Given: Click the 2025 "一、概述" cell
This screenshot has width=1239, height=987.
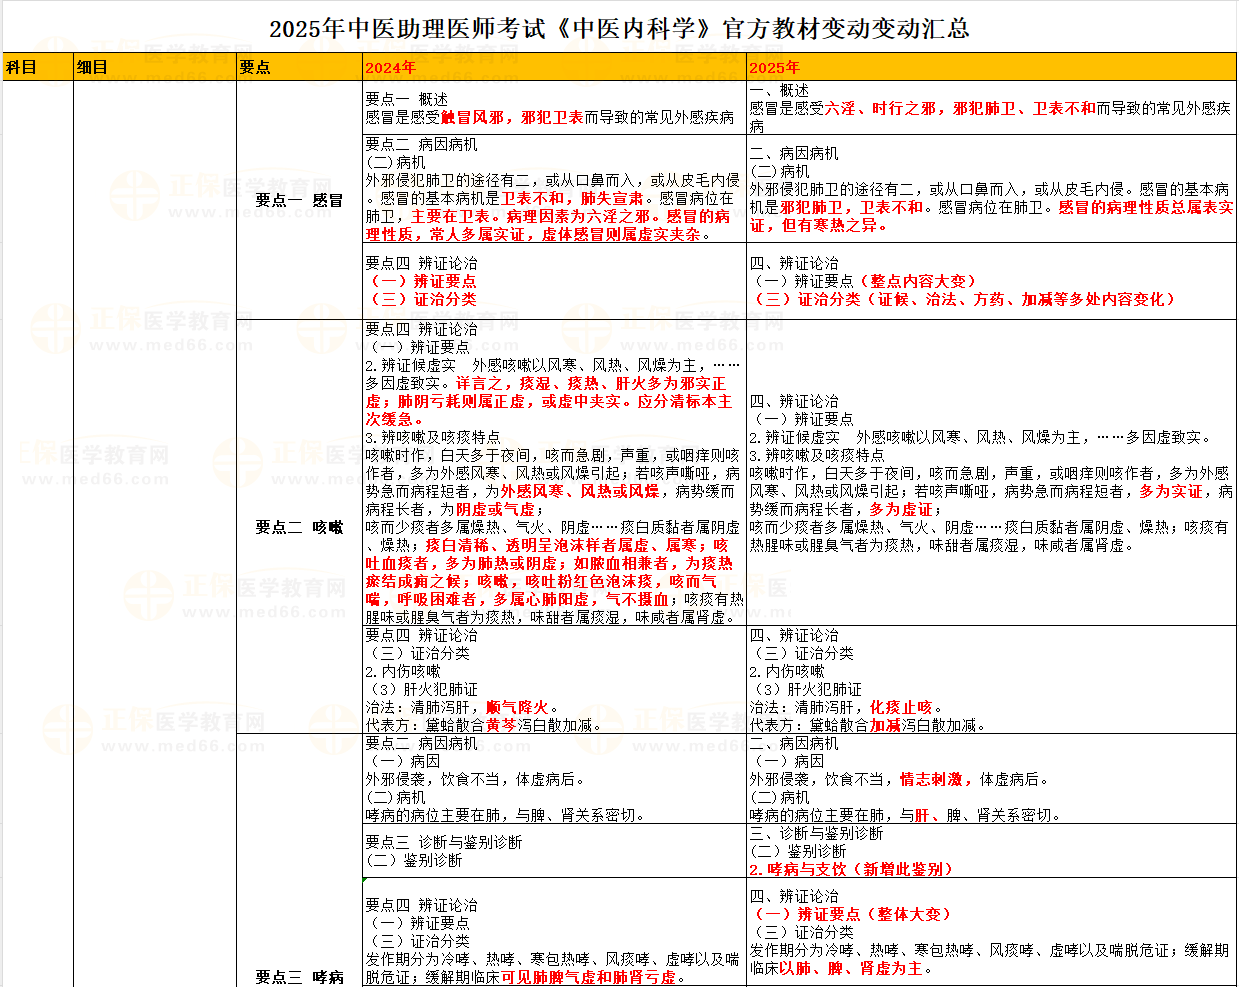Looking at the screenshot, I should click(x=990, y=108).
